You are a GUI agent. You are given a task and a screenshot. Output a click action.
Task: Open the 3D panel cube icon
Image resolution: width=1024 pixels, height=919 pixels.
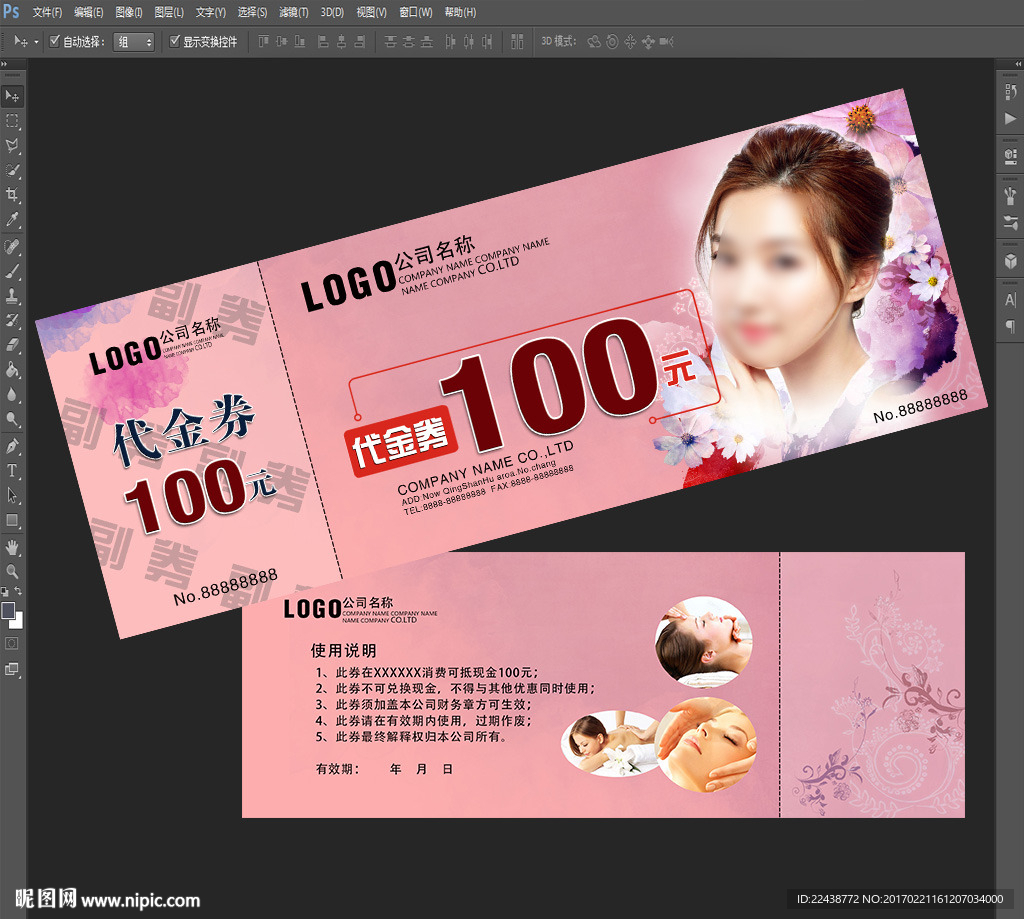[1010, 261]
